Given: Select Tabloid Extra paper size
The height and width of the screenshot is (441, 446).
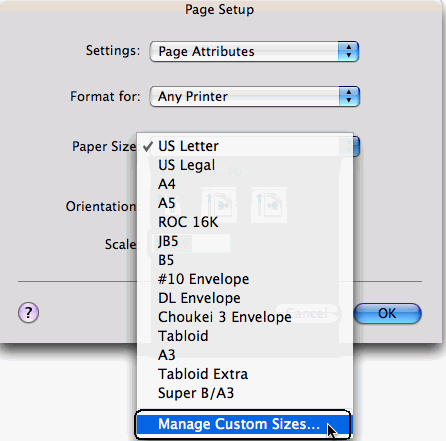Looking at the screenshot, I should tap(245, 374).
